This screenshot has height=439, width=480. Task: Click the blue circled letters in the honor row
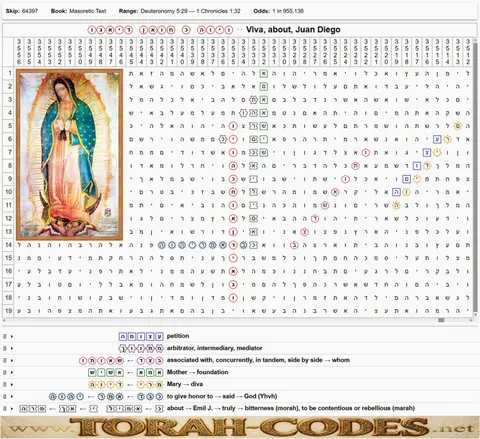pos(106,396)
